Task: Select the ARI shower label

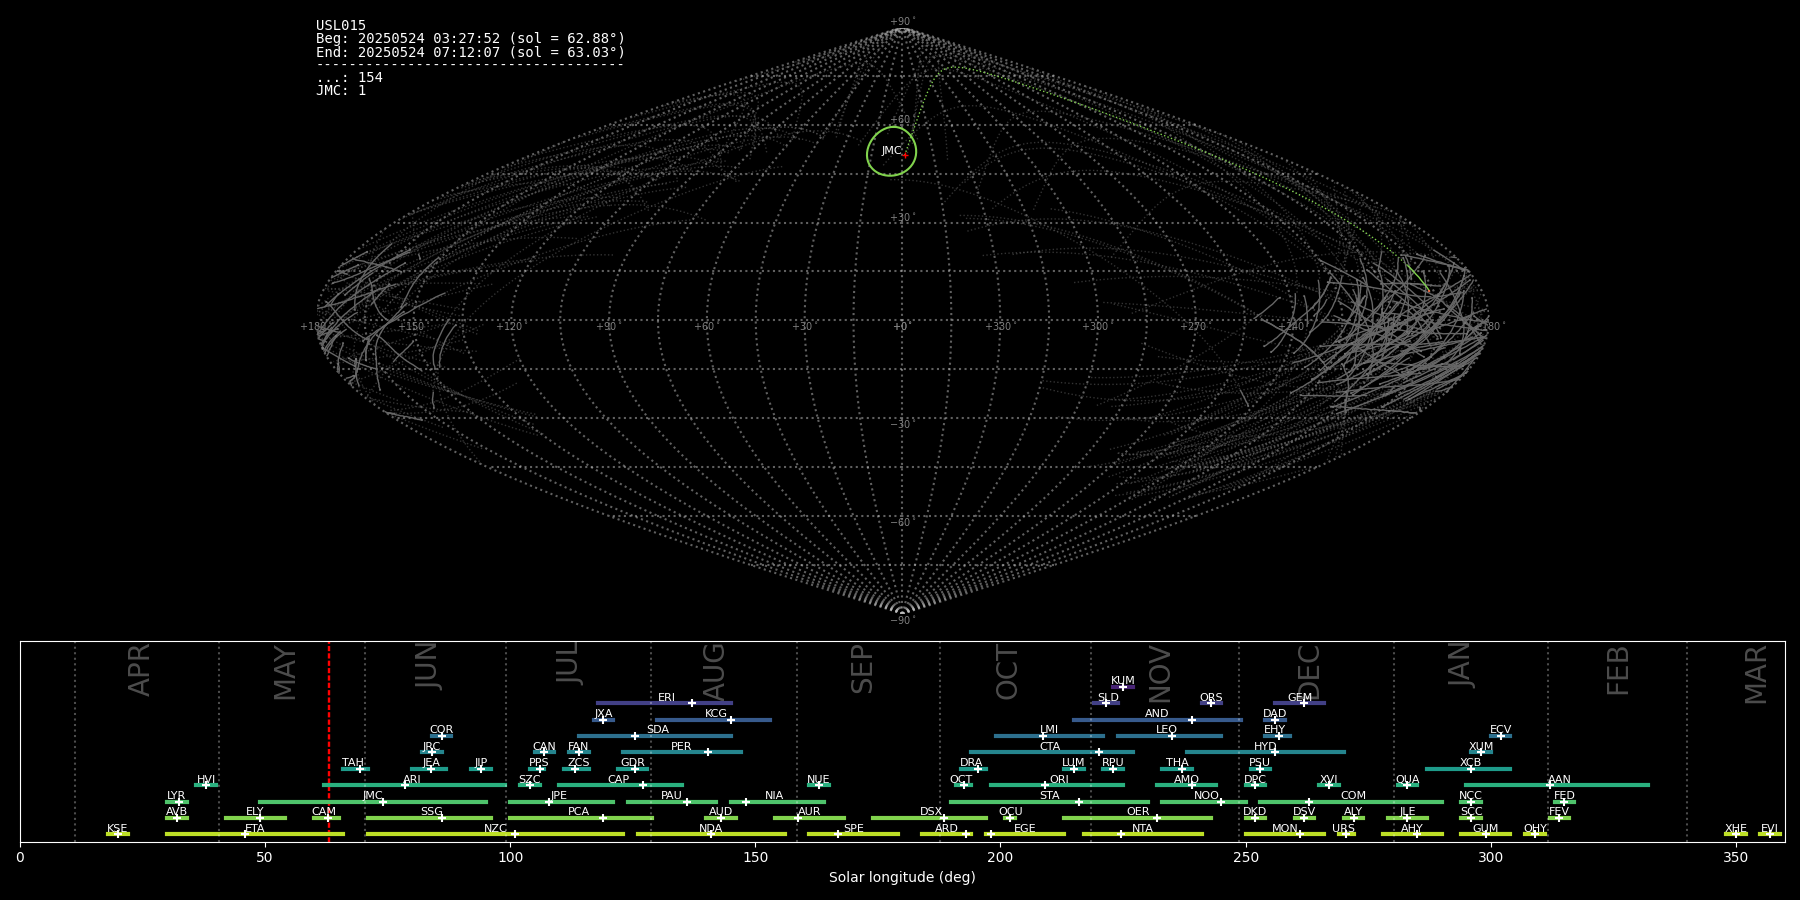Action: (412, 779)
